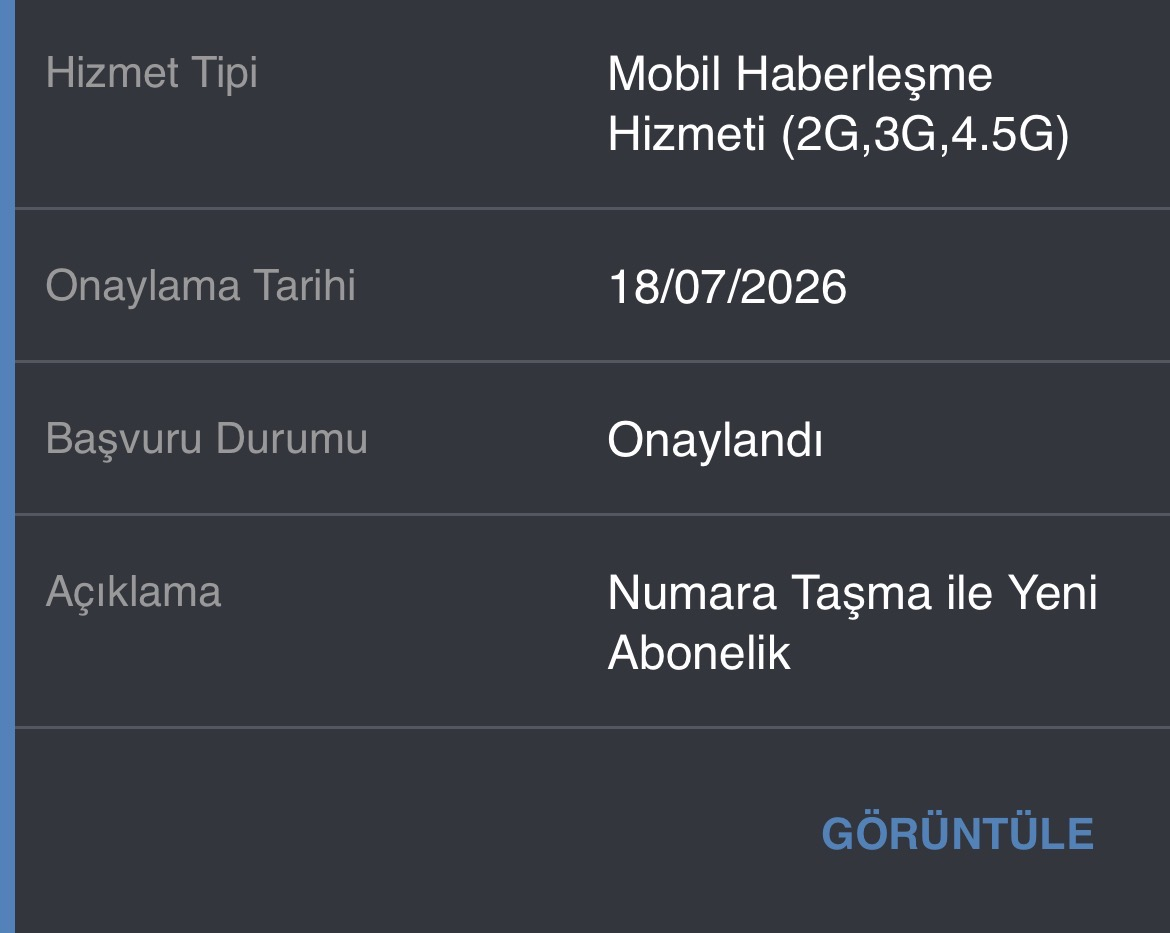The width and height of the screenshot is (1170, 933).
Task: Tap the Onaylama Tarihi label
Action: 201,287
